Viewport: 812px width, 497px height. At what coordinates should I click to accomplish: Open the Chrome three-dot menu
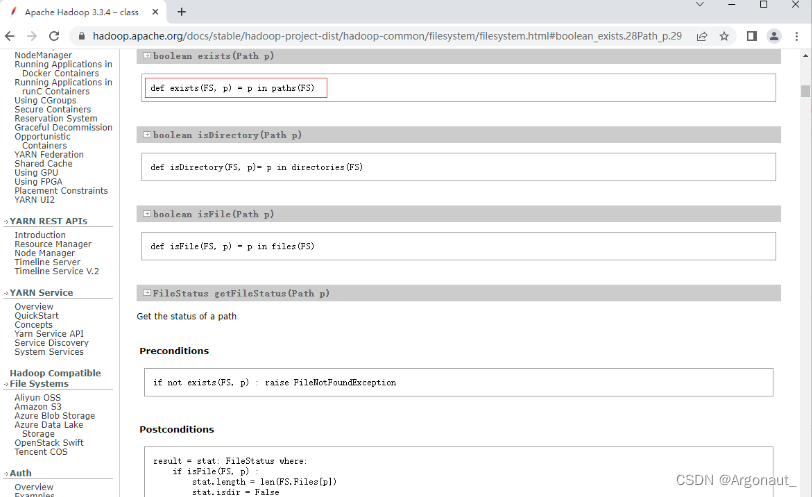point(796,36)
